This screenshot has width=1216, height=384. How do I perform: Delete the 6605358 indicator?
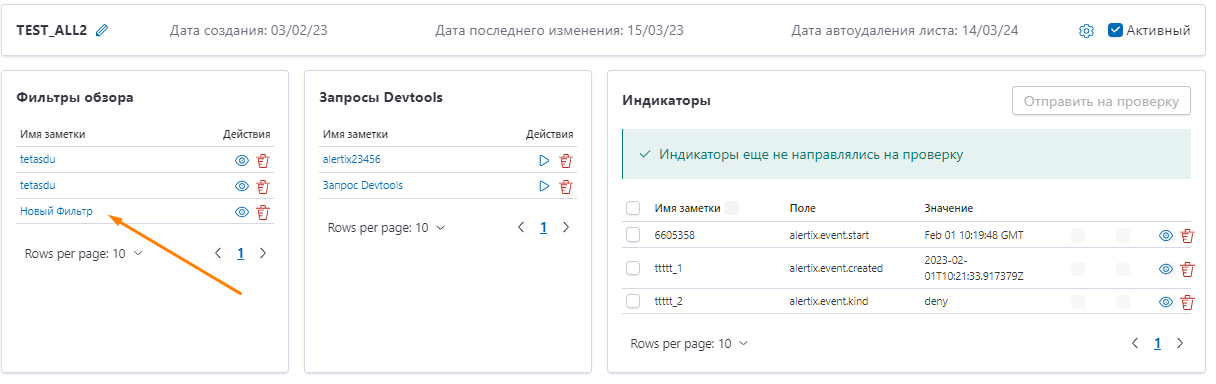click(1188, 236)
